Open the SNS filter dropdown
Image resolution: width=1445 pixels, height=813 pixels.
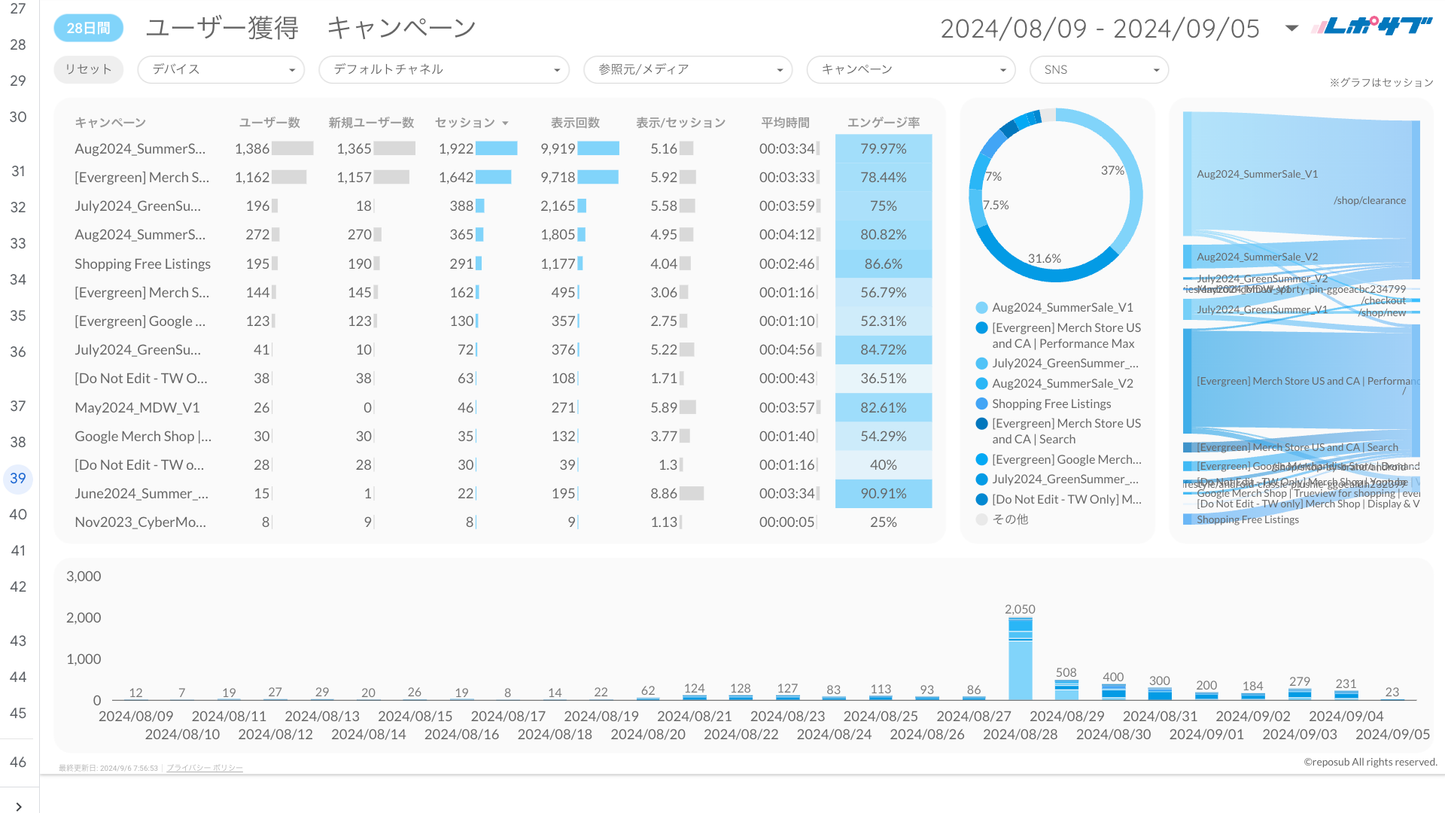[1098, 70]
